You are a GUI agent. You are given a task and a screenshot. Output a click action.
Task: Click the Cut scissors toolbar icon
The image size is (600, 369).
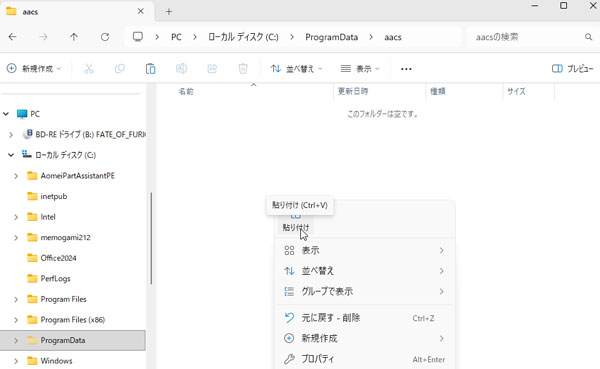pos(89,69)
